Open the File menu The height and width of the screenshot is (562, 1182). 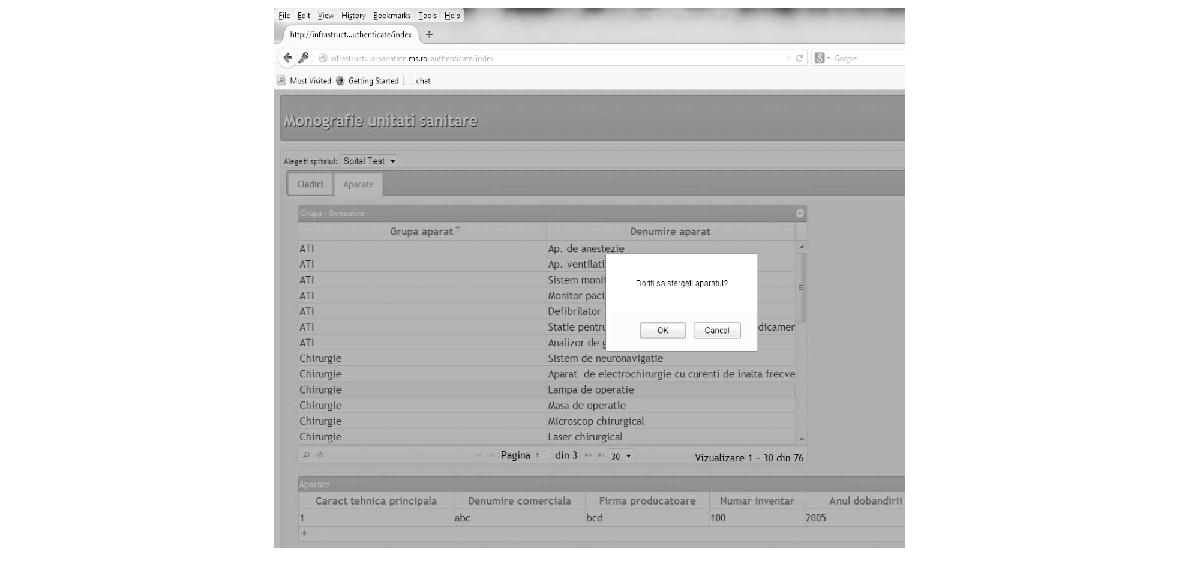click(283, 15)
